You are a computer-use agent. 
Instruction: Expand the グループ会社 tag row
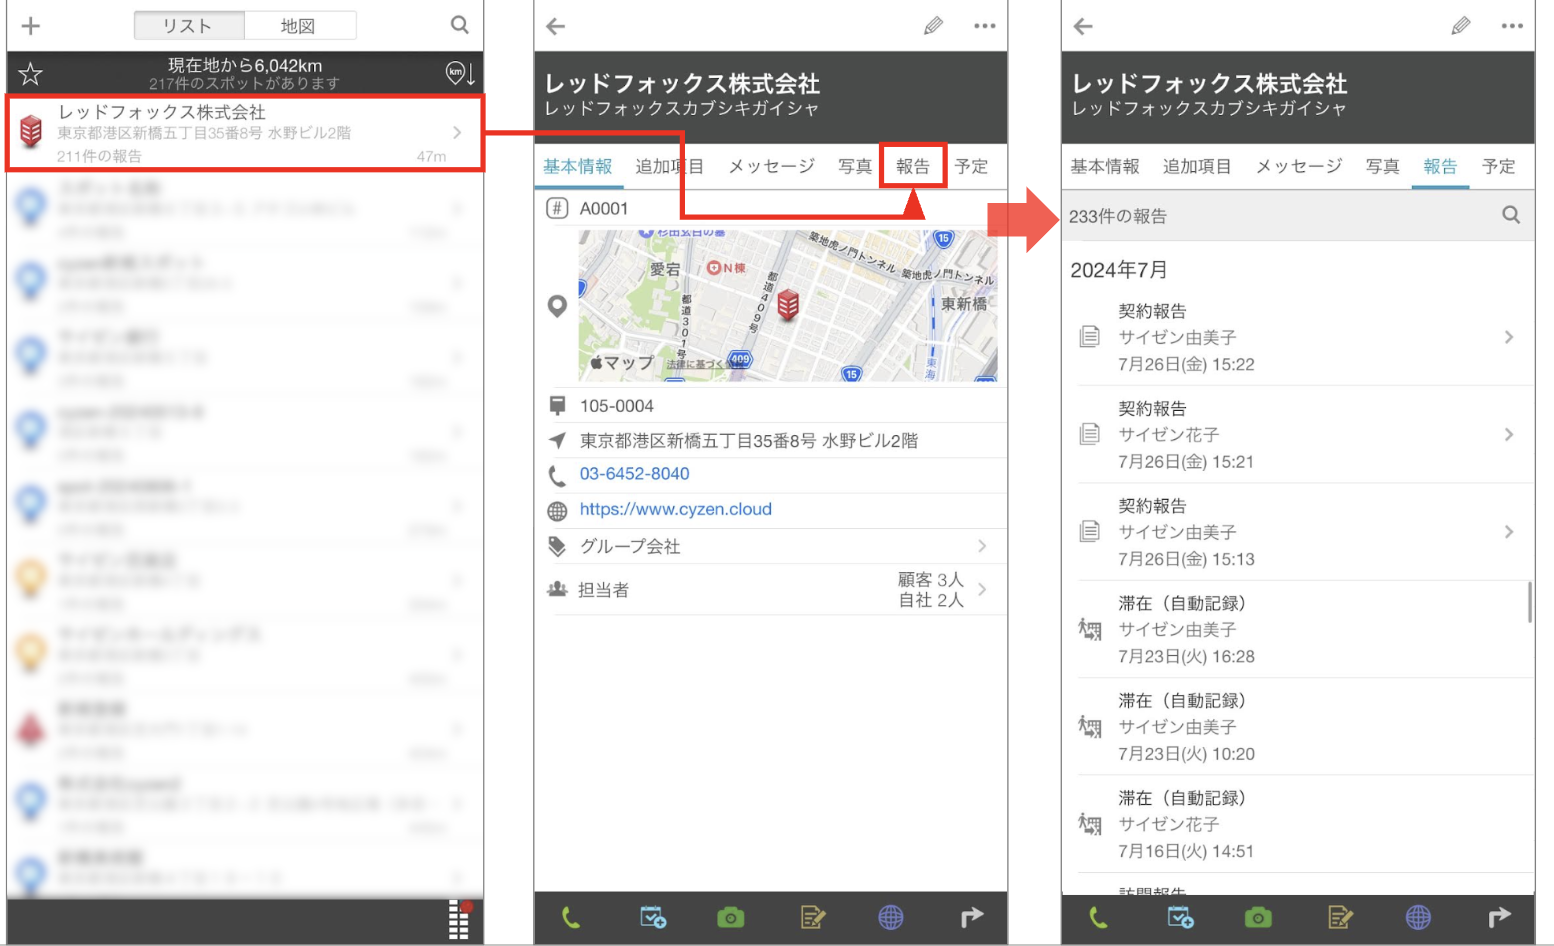(x=771, y=546)
